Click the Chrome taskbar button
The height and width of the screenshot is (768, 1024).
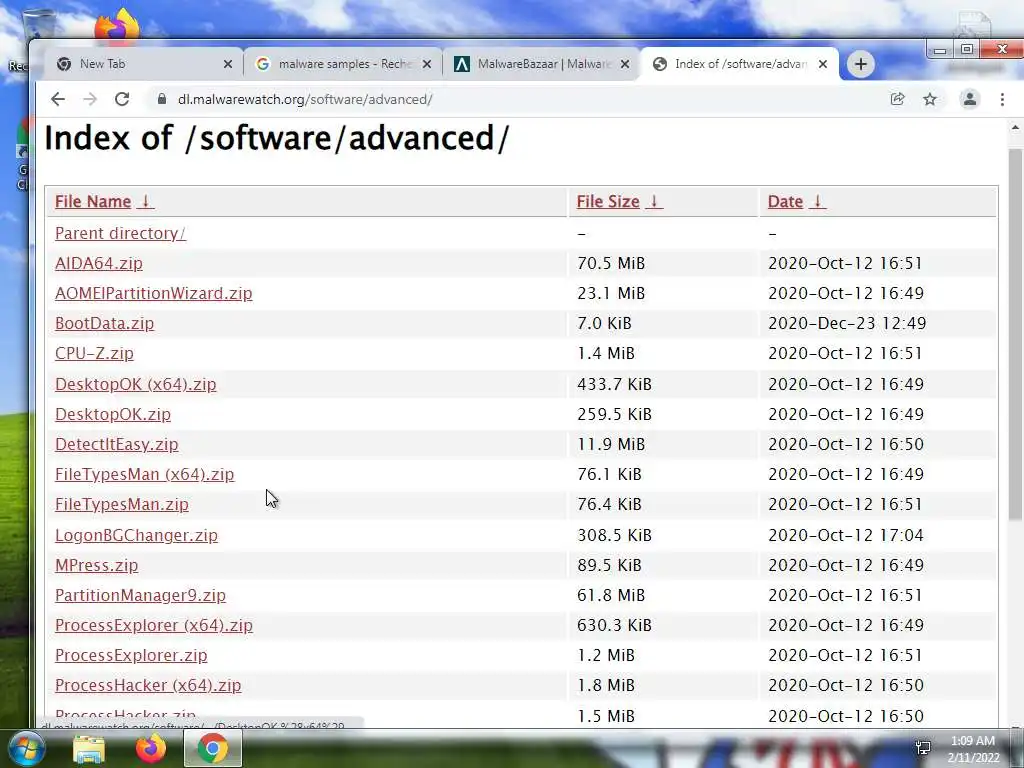point(213,748)
